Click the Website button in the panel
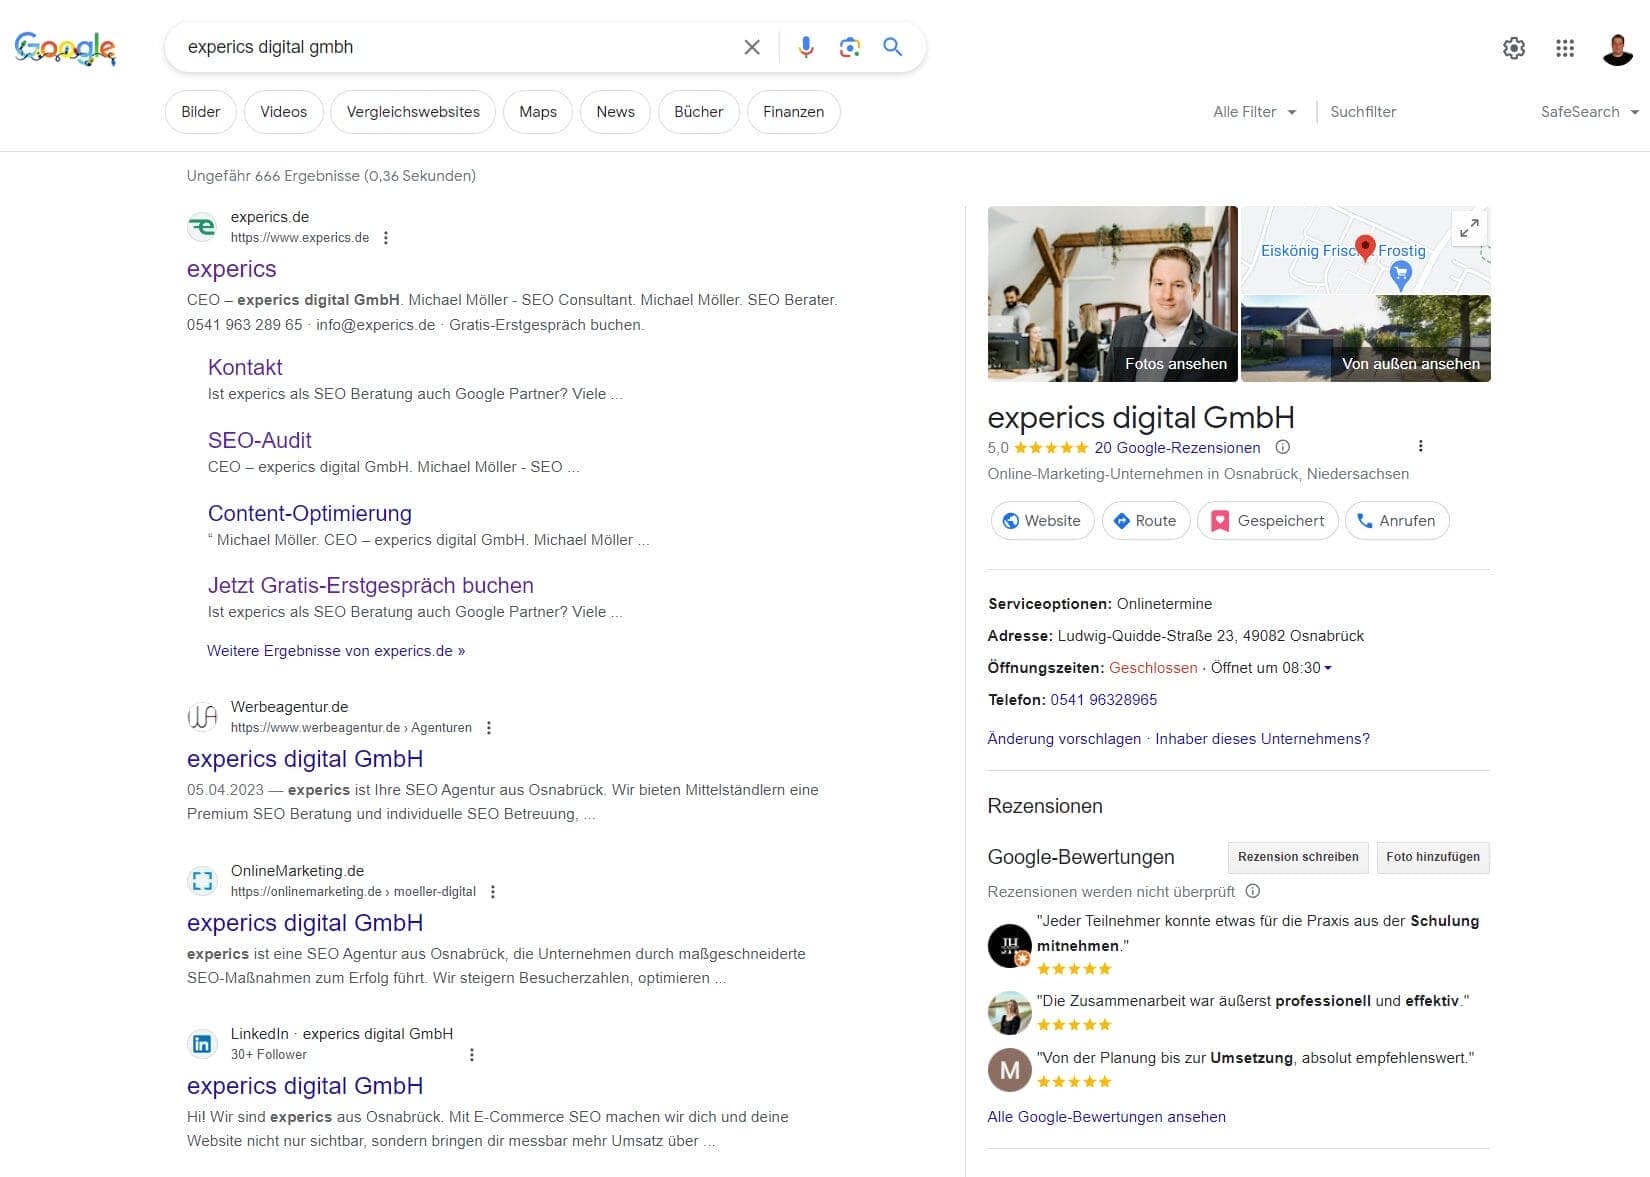Viewport: 1650px width, 1177px height. pyautogui.click(x=1042, y=521)
